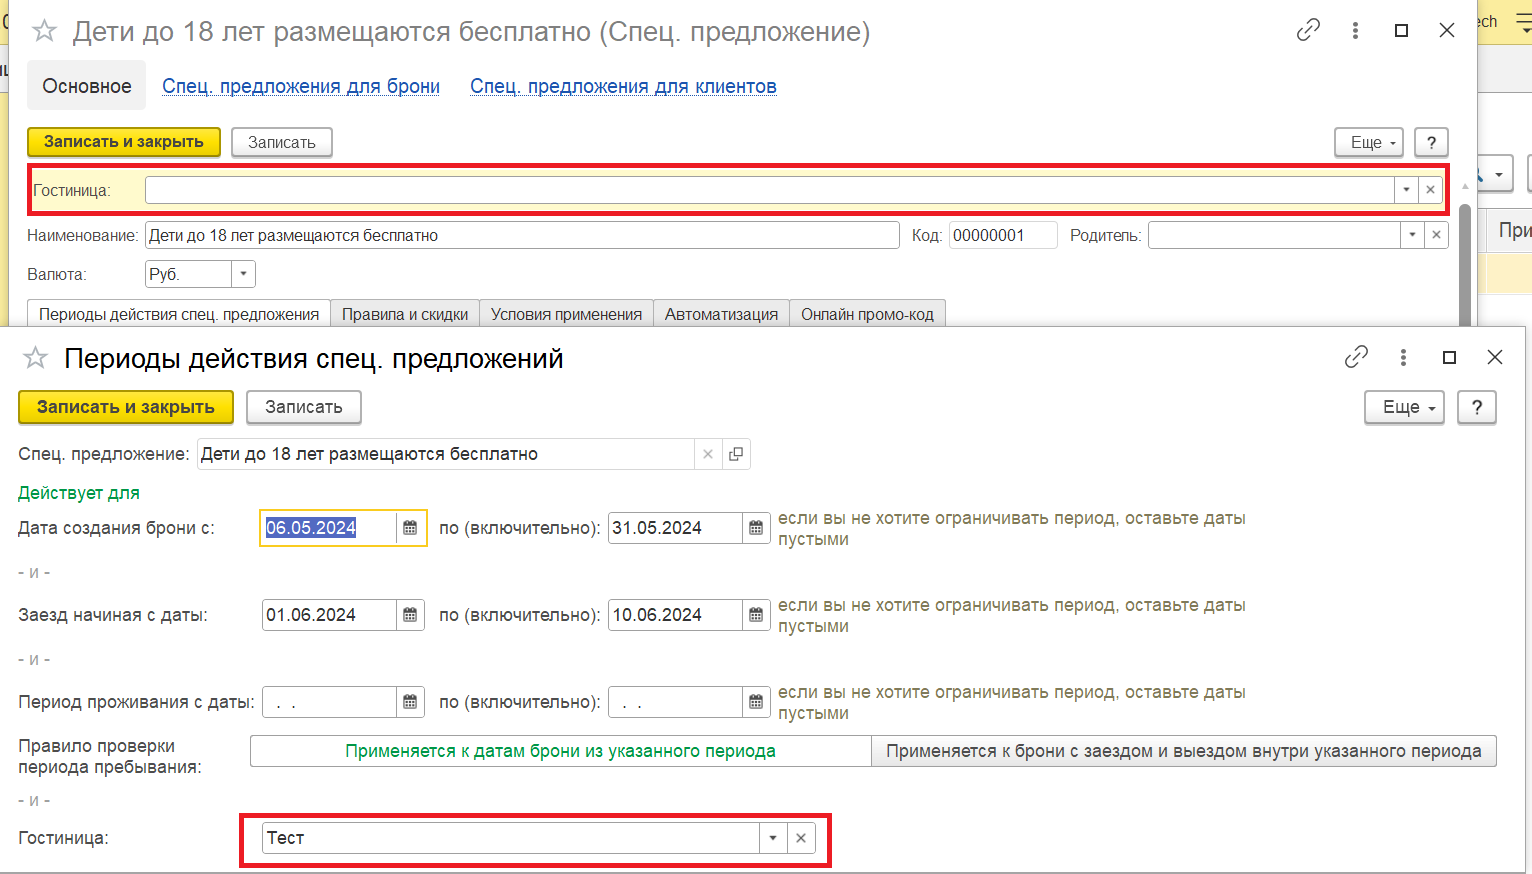The width and height of the screenshot is (1532, 874).
Task: Switch to the 'Основное' section
Action: point(87,86)
